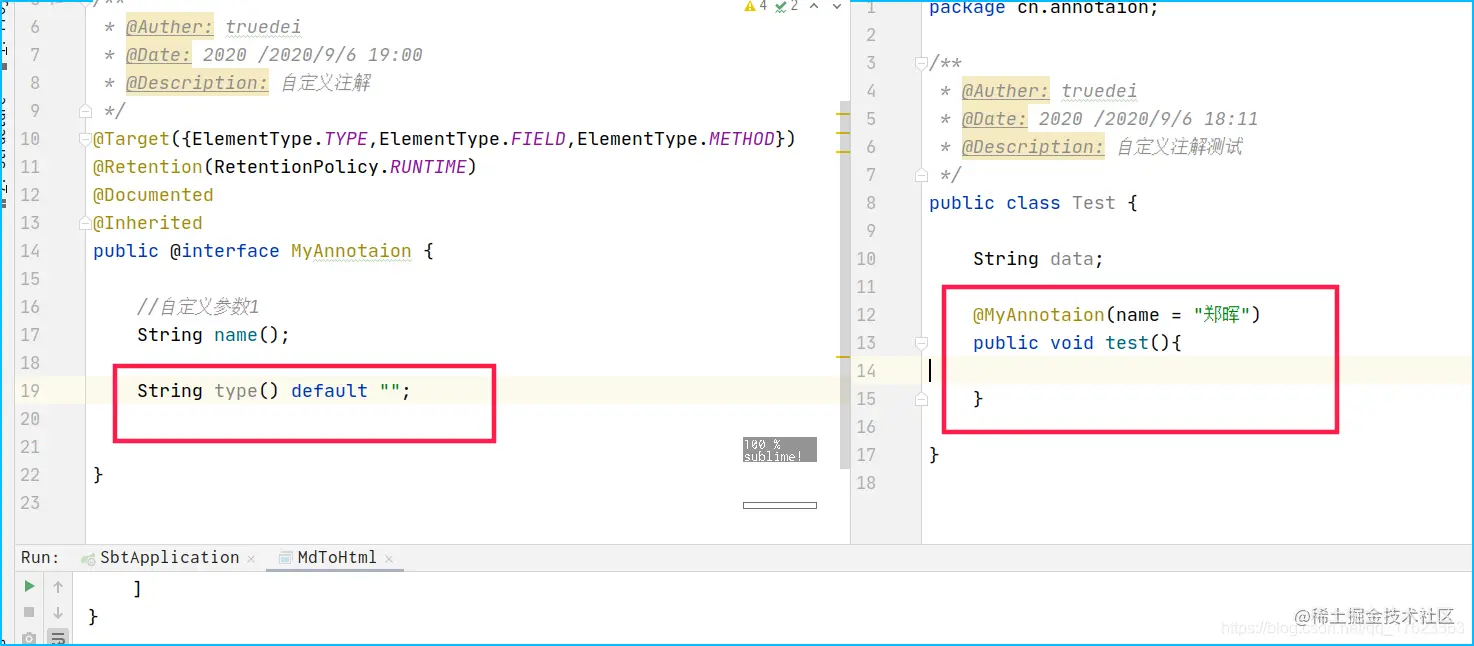Viewport: 1474px width, 646px height.
Task: Click the data field declaration
Action: [1038, 259]
